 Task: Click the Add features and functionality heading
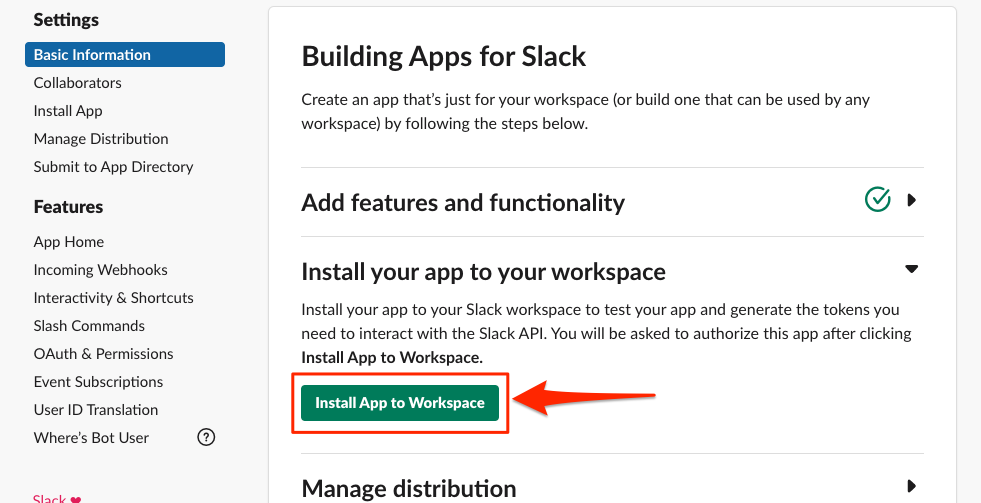pos(463,203)
